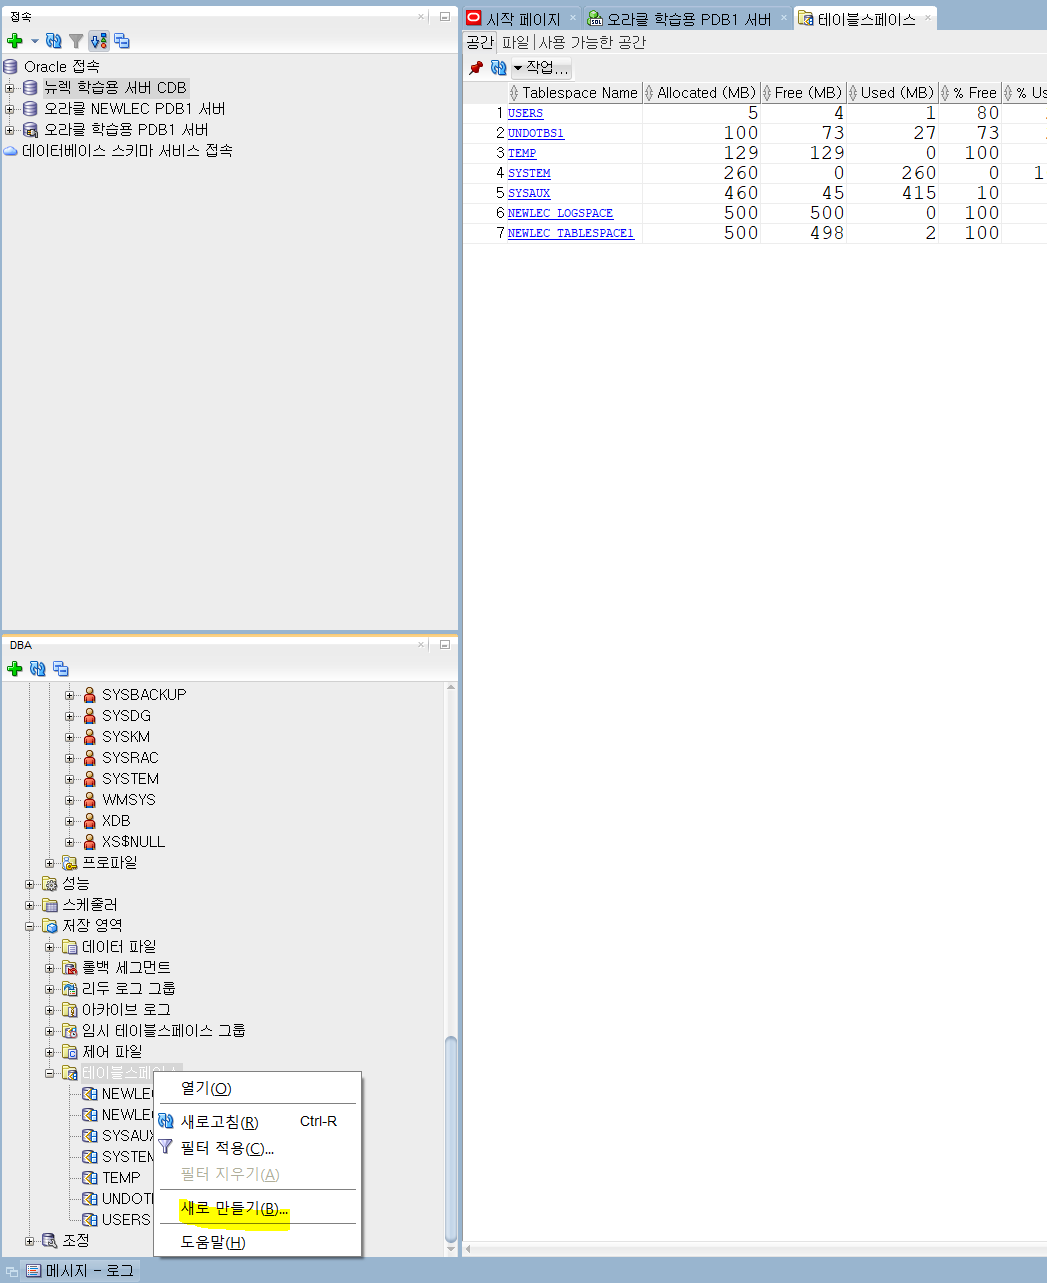
Task: Expand the 뉴렉 학습용 서버 CDB connection
Action: 10,88
